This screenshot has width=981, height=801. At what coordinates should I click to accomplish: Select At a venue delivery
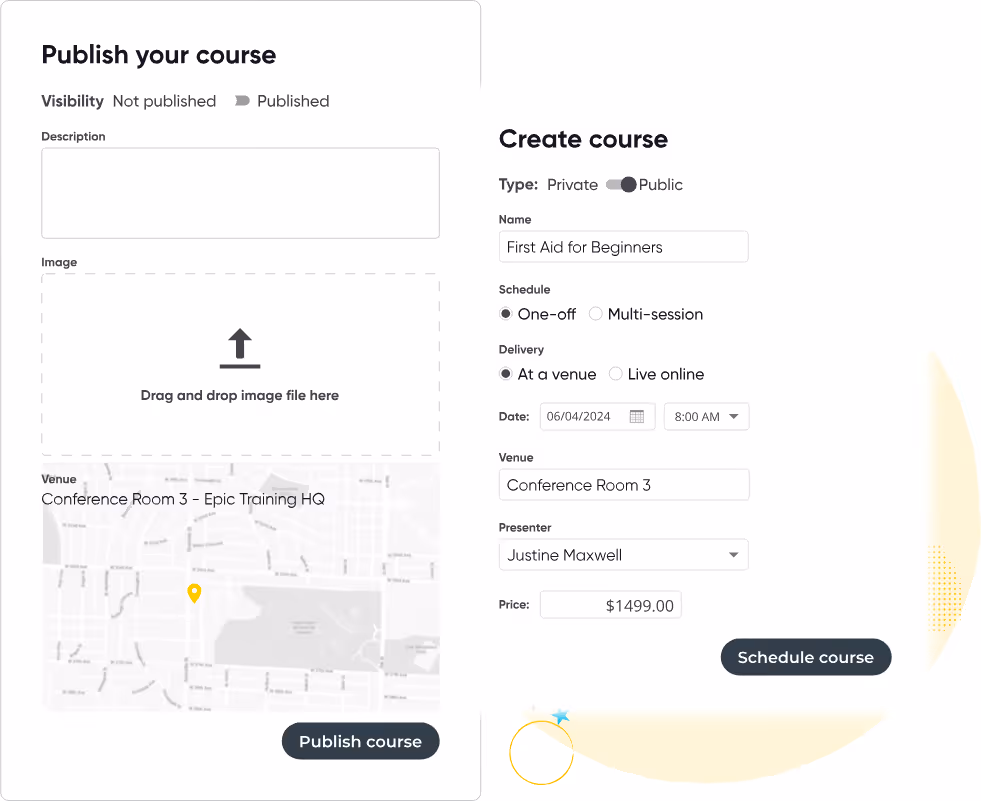[x=506, y=373]
